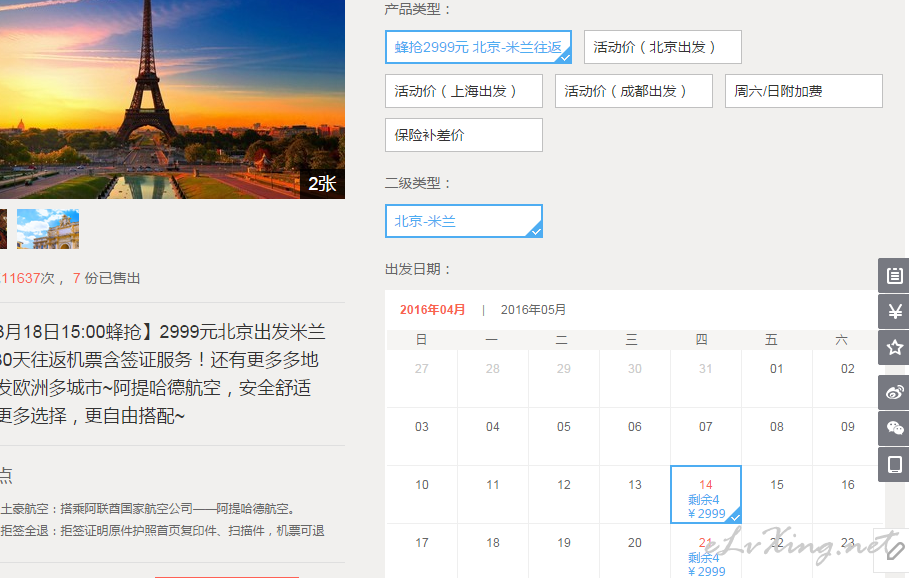Open the mobile device sidebar icon

coord(894,465)
